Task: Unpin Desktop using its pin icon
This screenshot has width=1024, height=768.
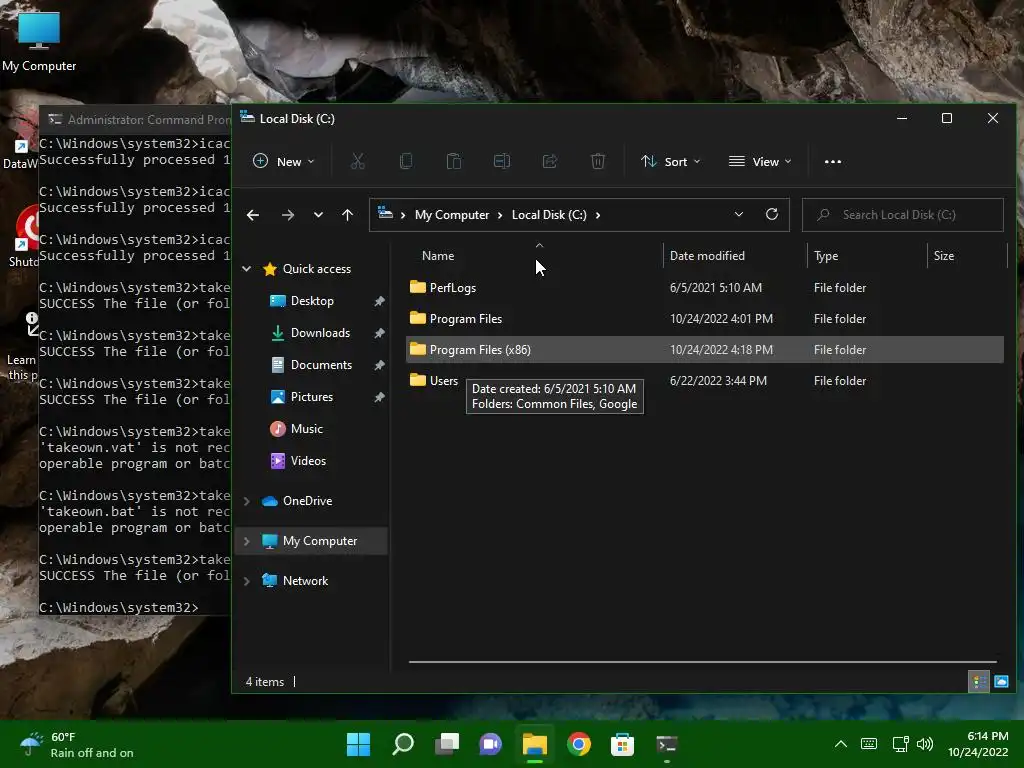Action: click(379, 301)
